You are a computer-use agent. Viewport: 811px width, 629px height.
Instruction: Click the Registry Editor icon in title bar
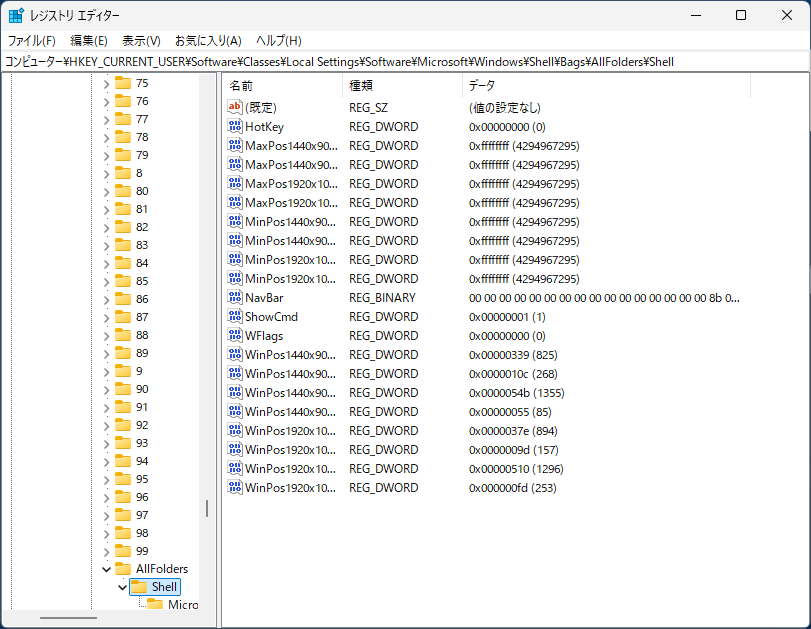tap(16, 15)
